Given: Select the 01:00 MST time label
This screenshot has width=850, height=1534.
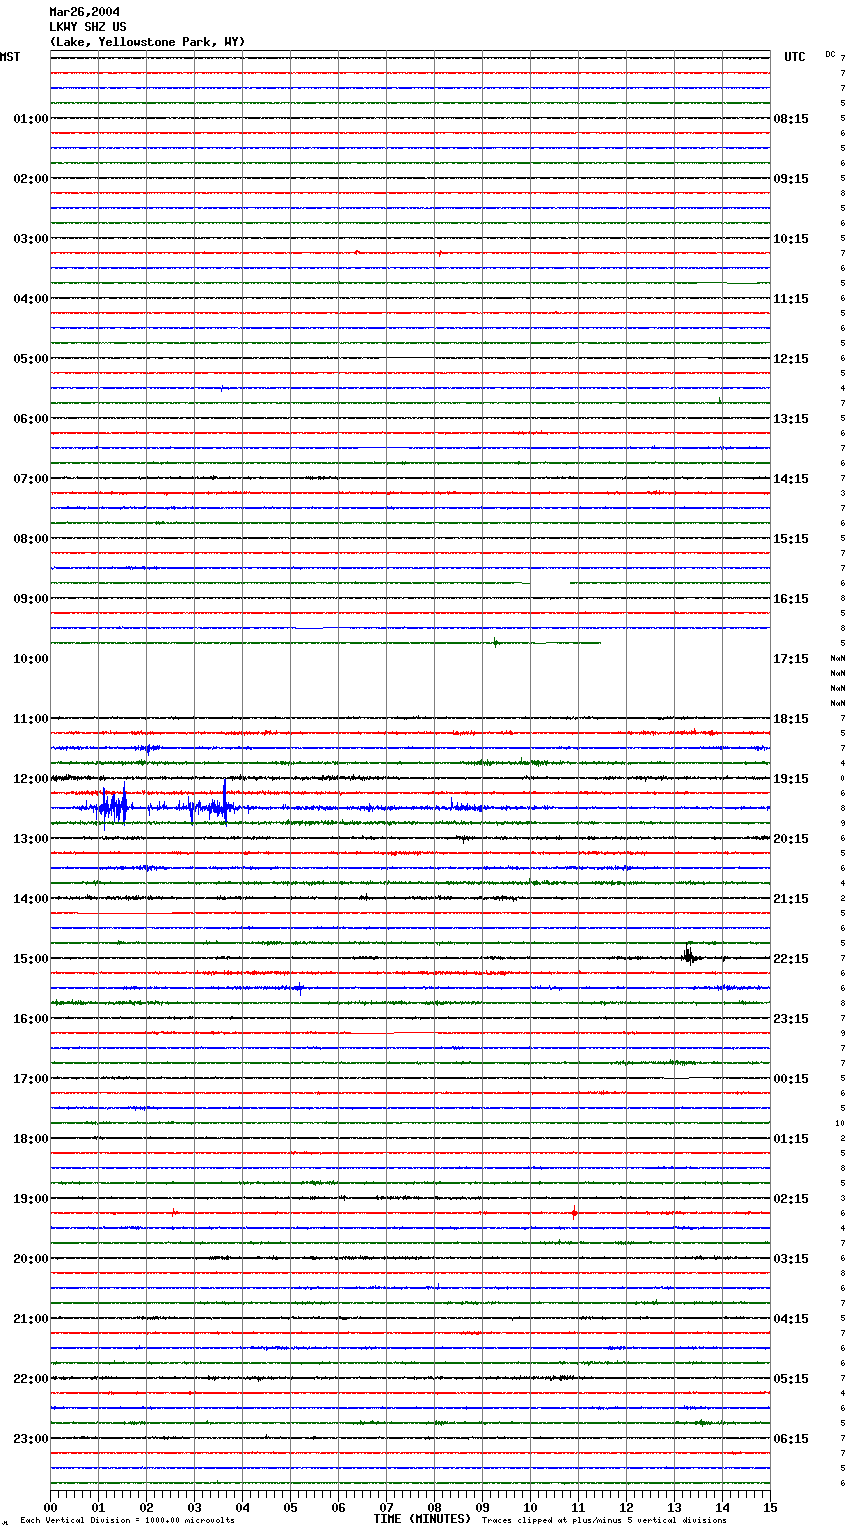Looking at the screenshot, I should 31,119.
